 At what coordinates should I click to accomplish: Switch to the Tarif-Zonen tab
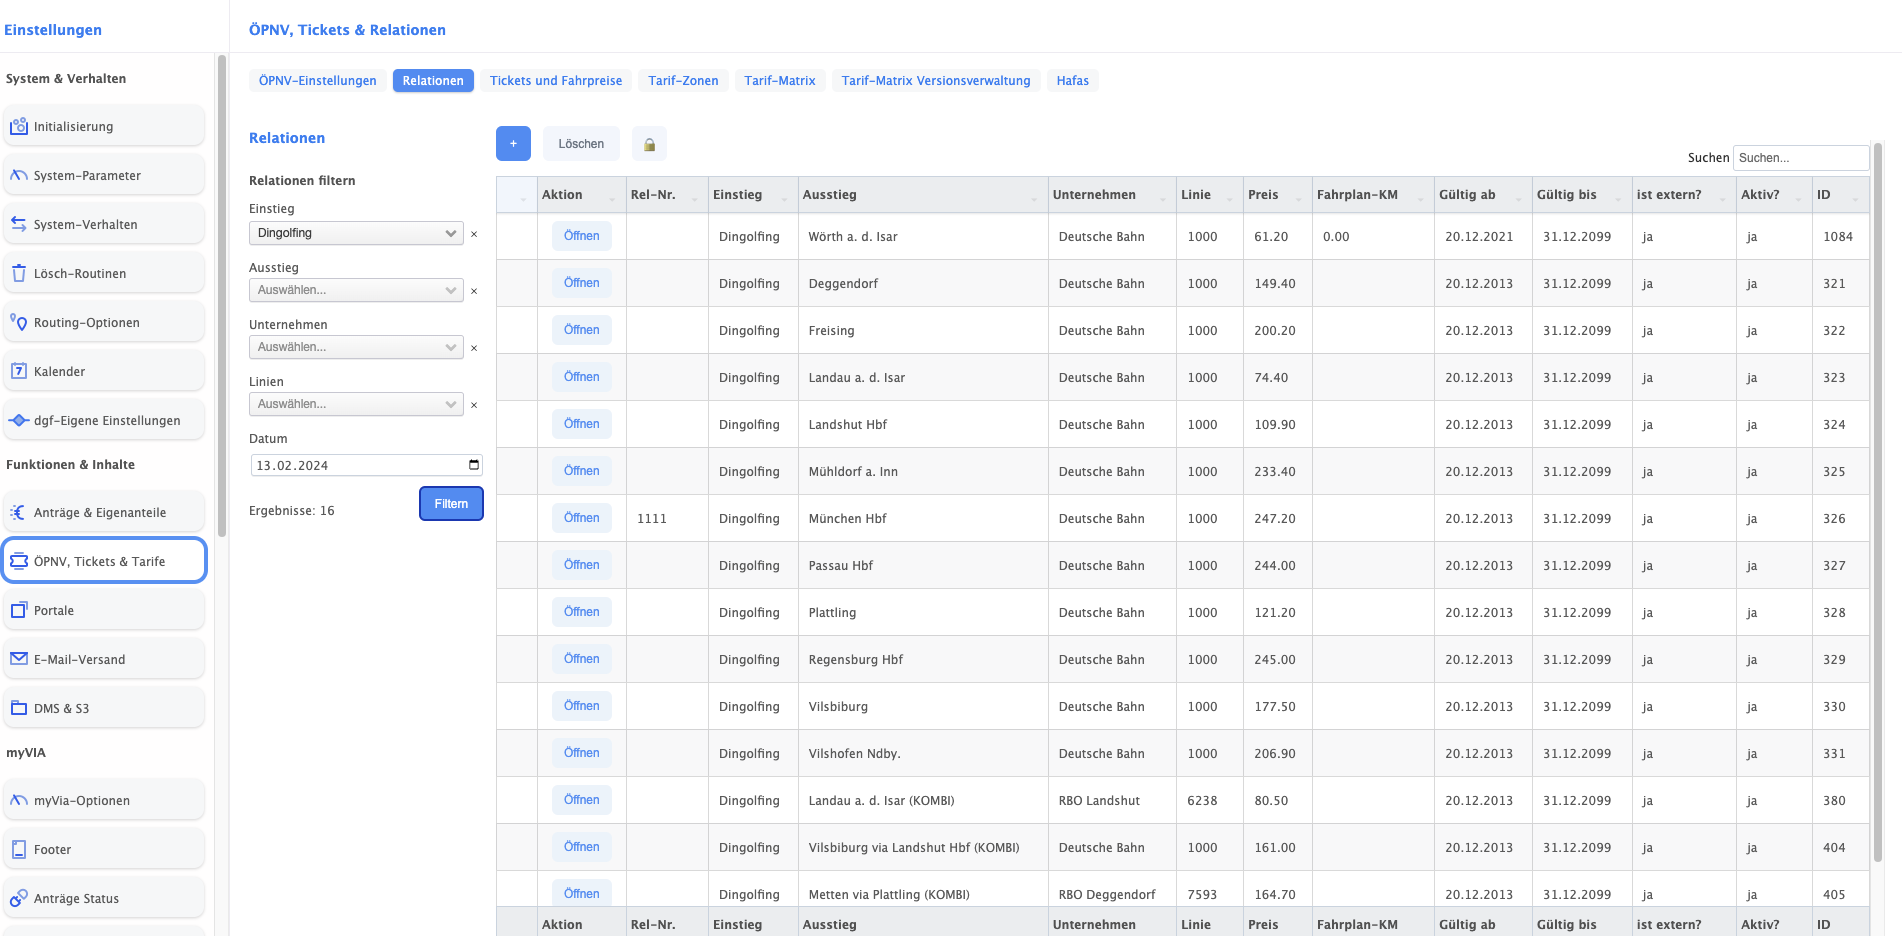pos(683,81)
